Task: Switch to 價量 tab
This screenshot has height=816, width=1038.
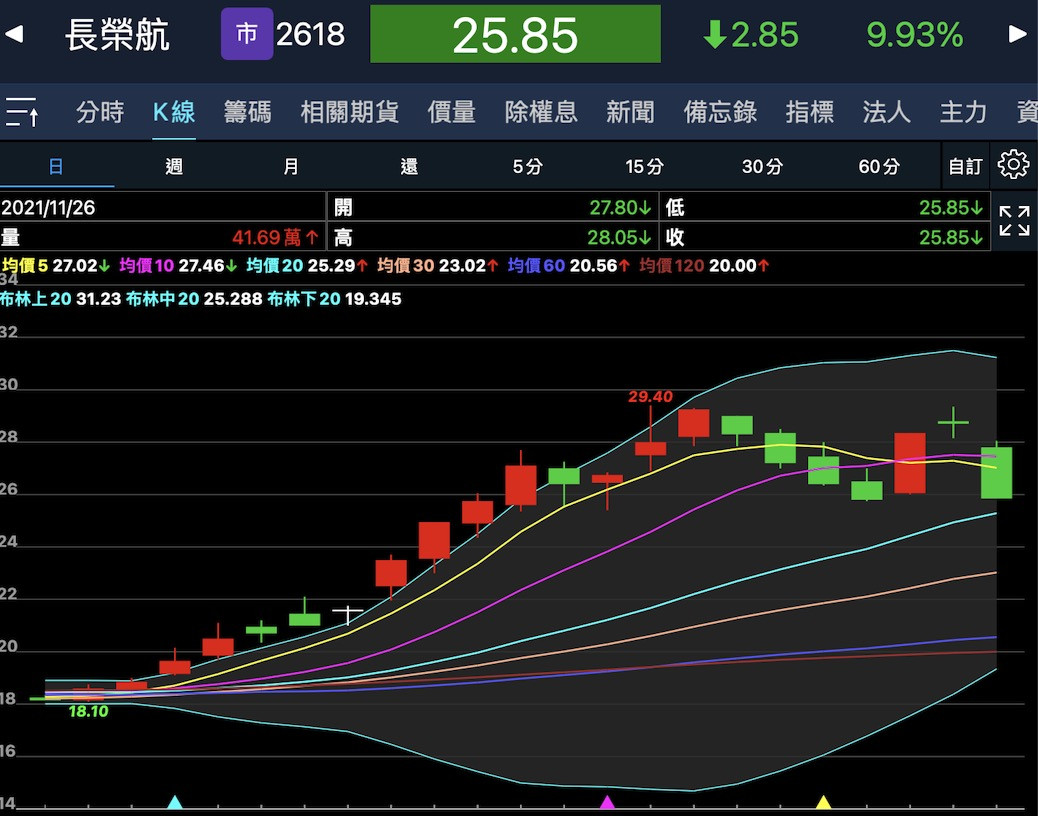Action: click(451, 112)
